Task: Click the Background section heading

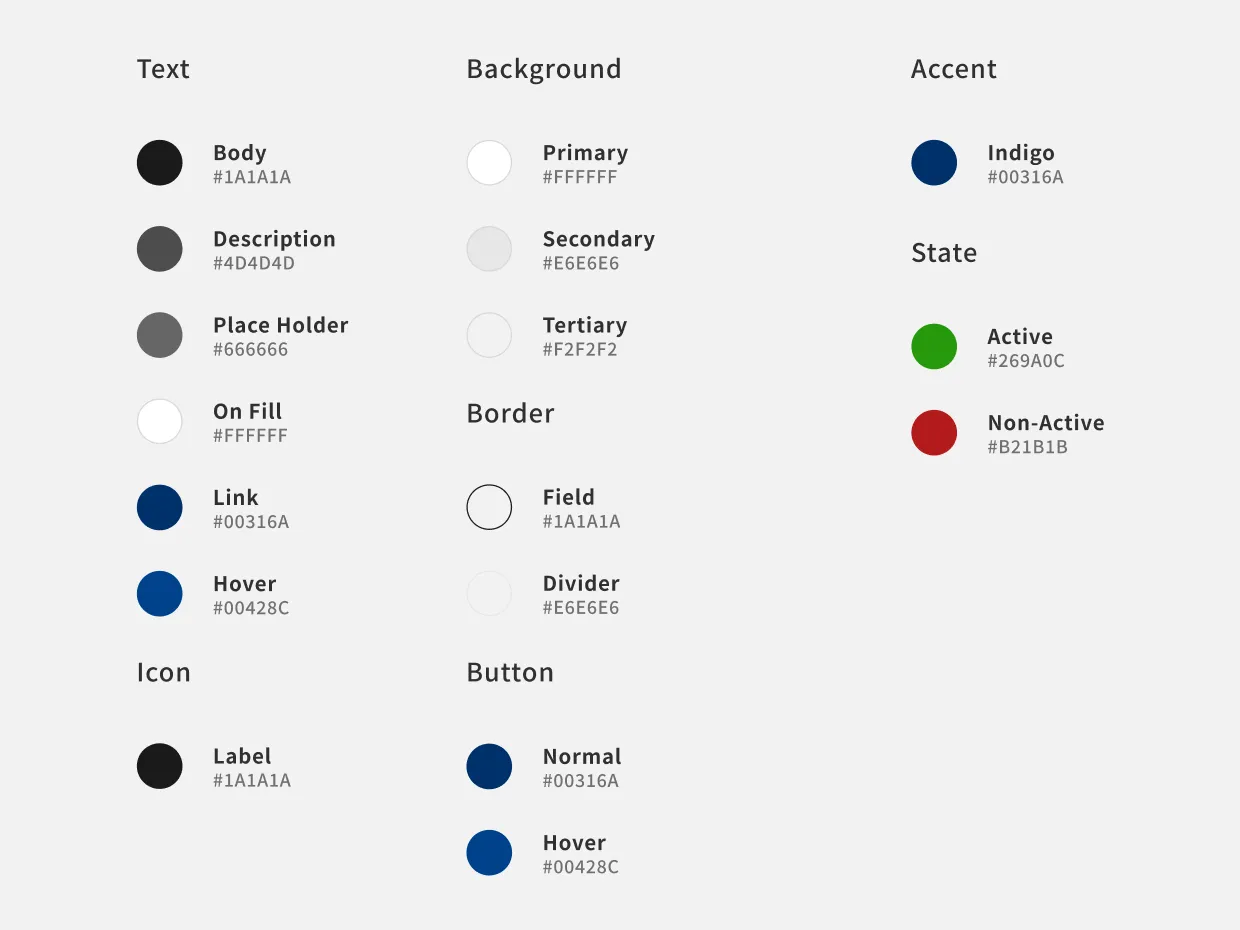Action: pyautogui.click(x=544, y=69)
